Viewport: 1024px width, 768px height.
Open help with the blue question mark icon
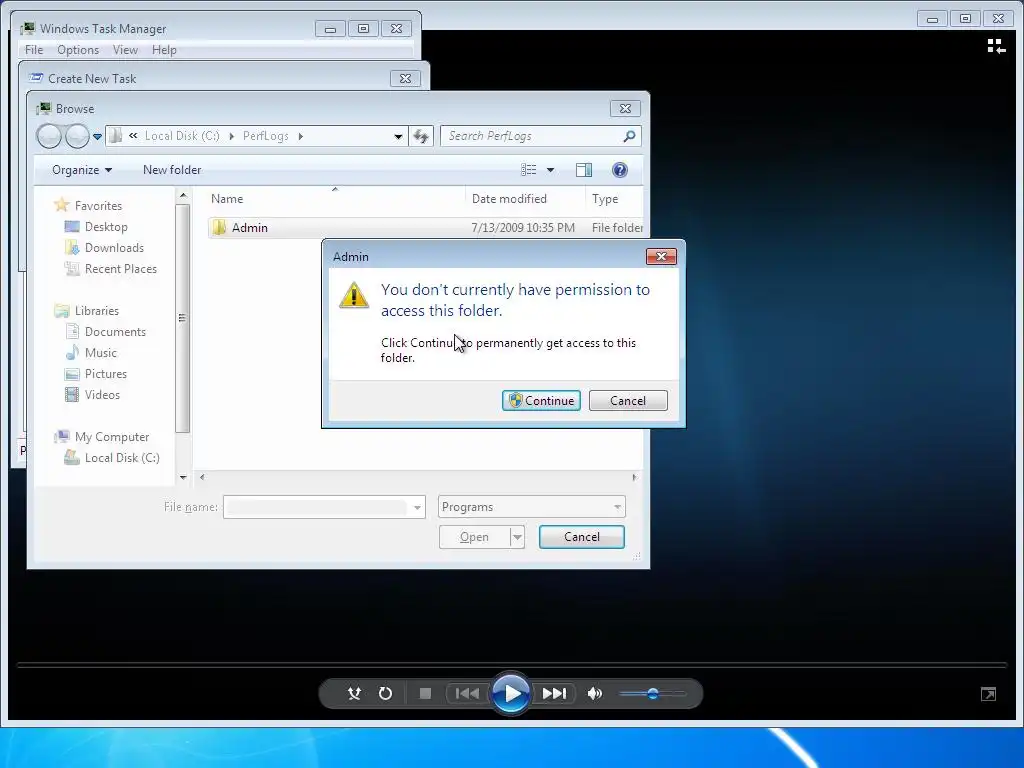[620, 170]
